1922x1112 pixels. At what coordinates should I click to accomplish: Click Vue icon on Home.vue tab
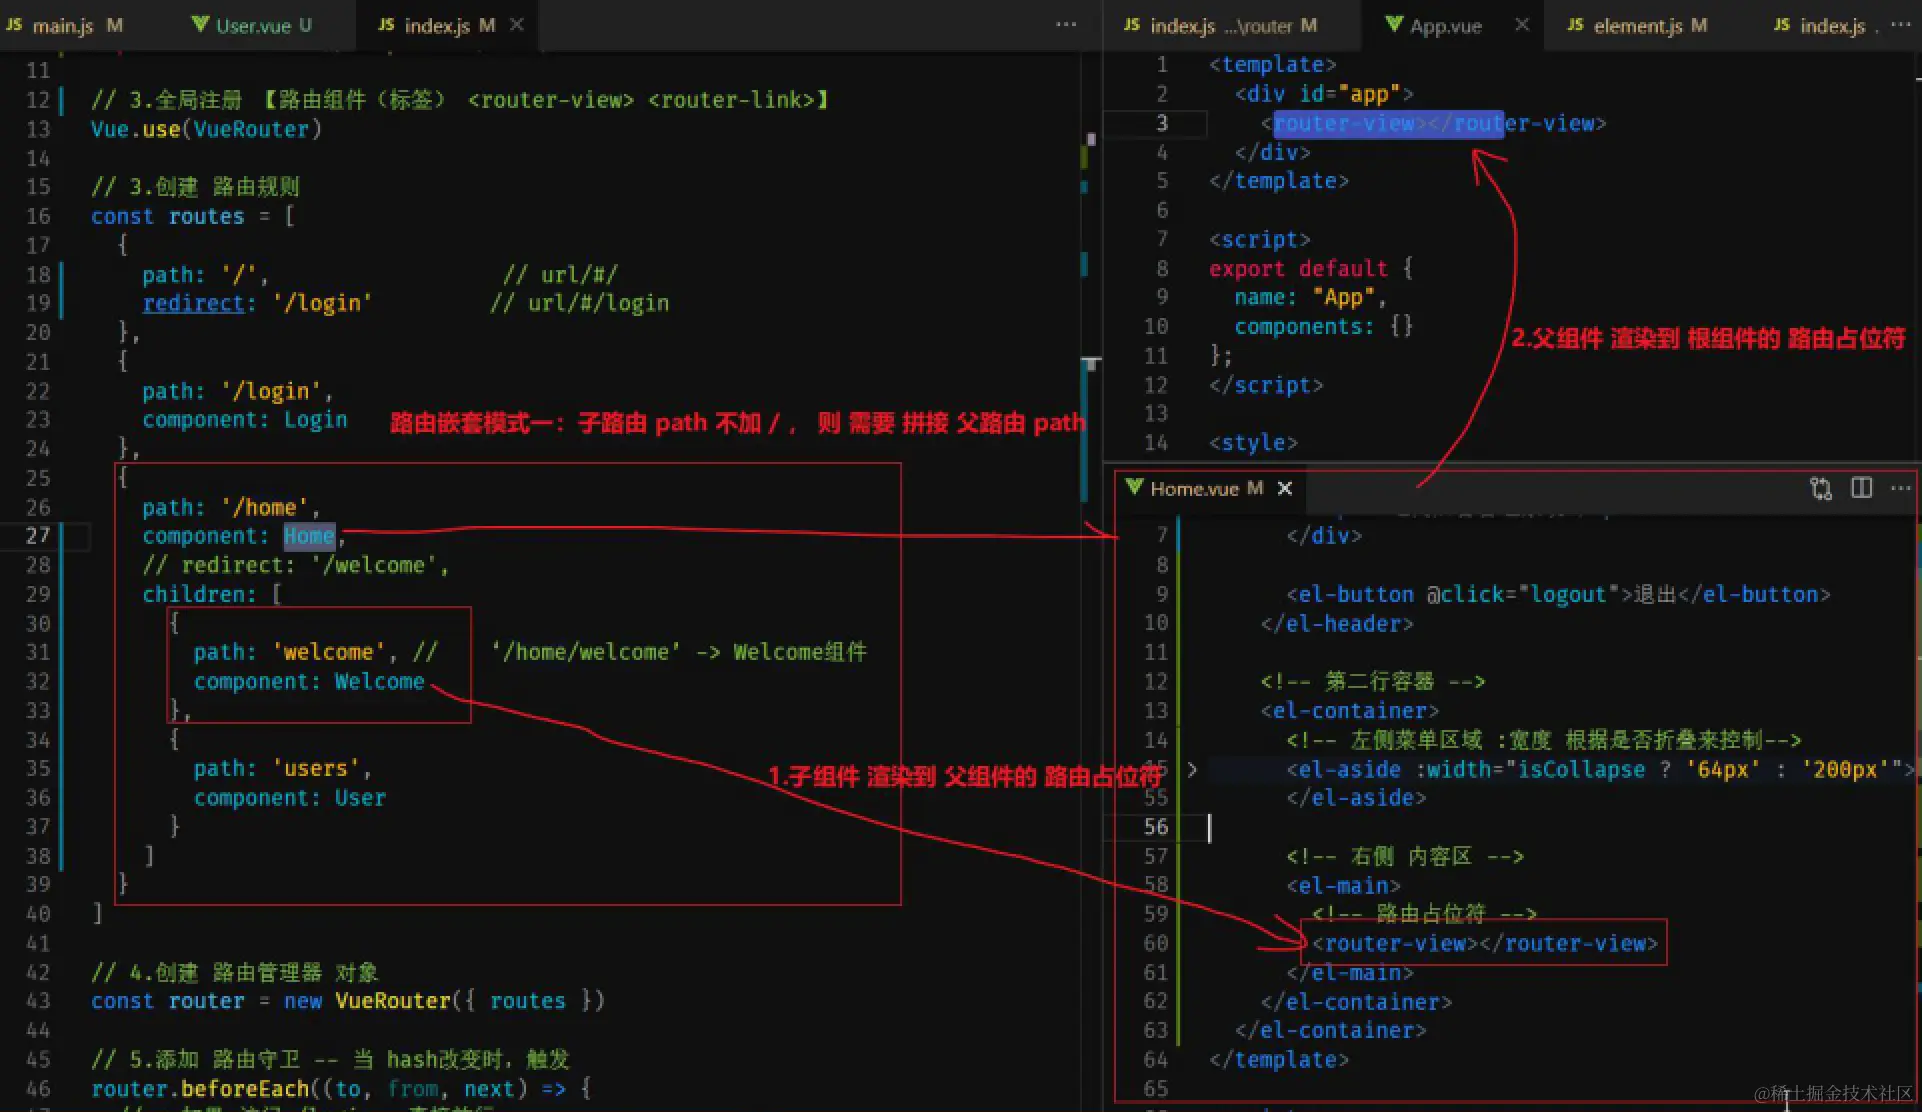[1134, 487]
